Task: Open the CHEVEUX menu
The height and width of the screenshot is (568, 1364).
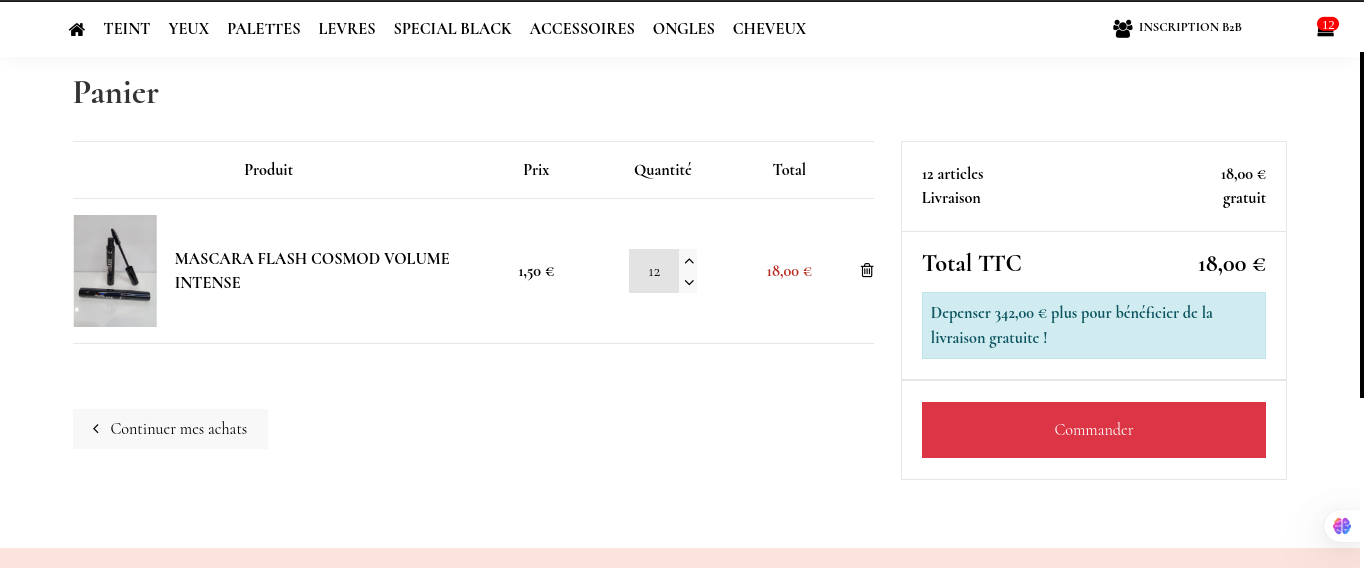Action: (x=769, y=29)
